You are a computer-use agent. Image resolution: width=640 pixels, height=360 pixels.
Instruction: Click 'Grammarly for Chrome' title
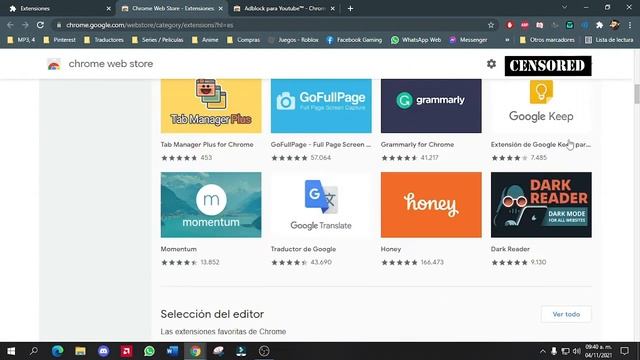417,144
